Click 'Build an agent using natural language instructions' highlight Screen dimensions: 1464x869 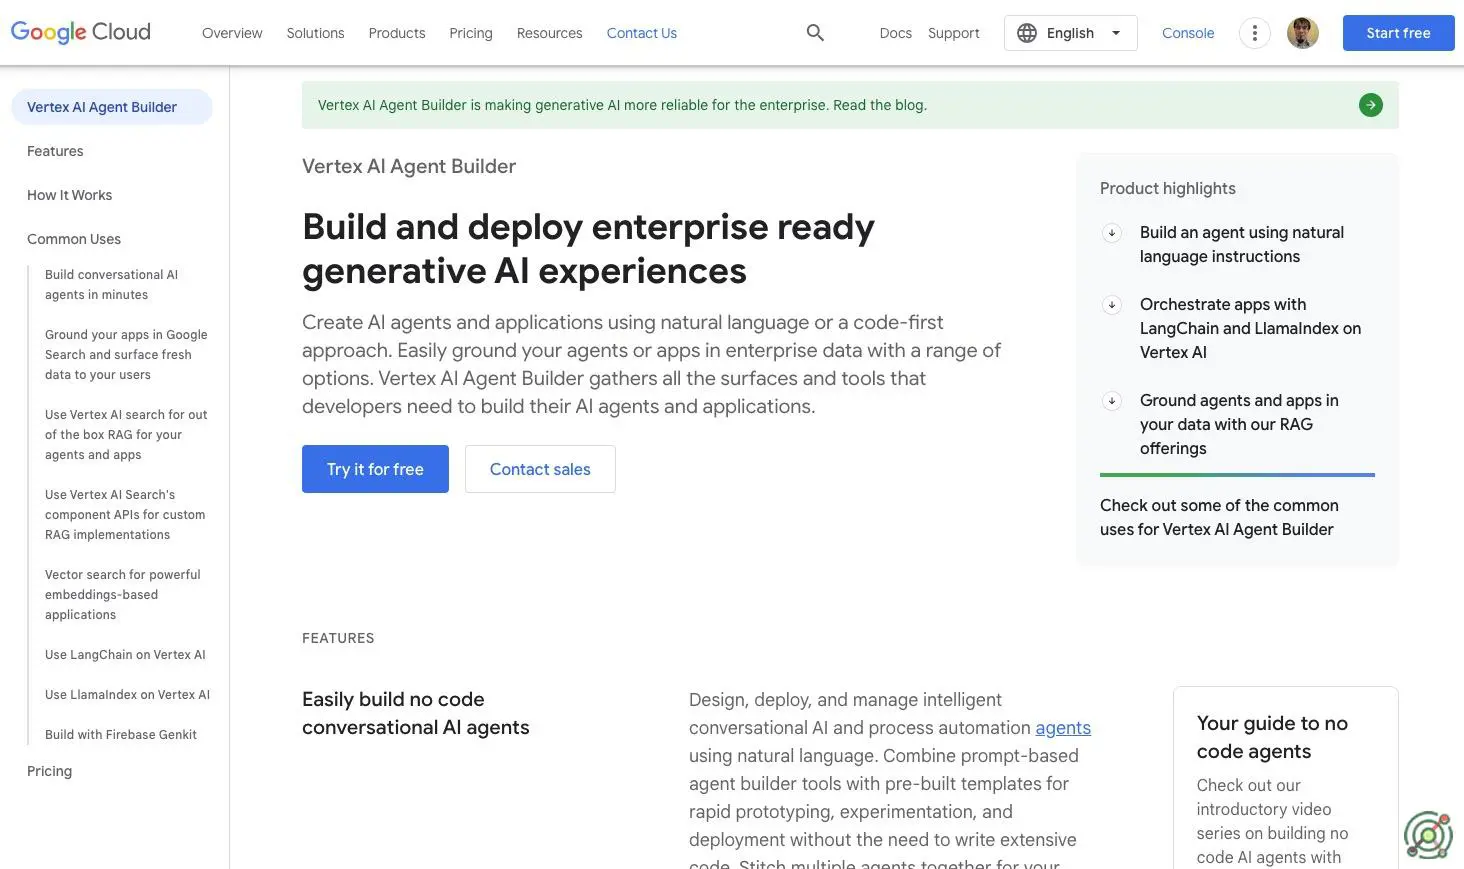click(x=1242, y=245)
